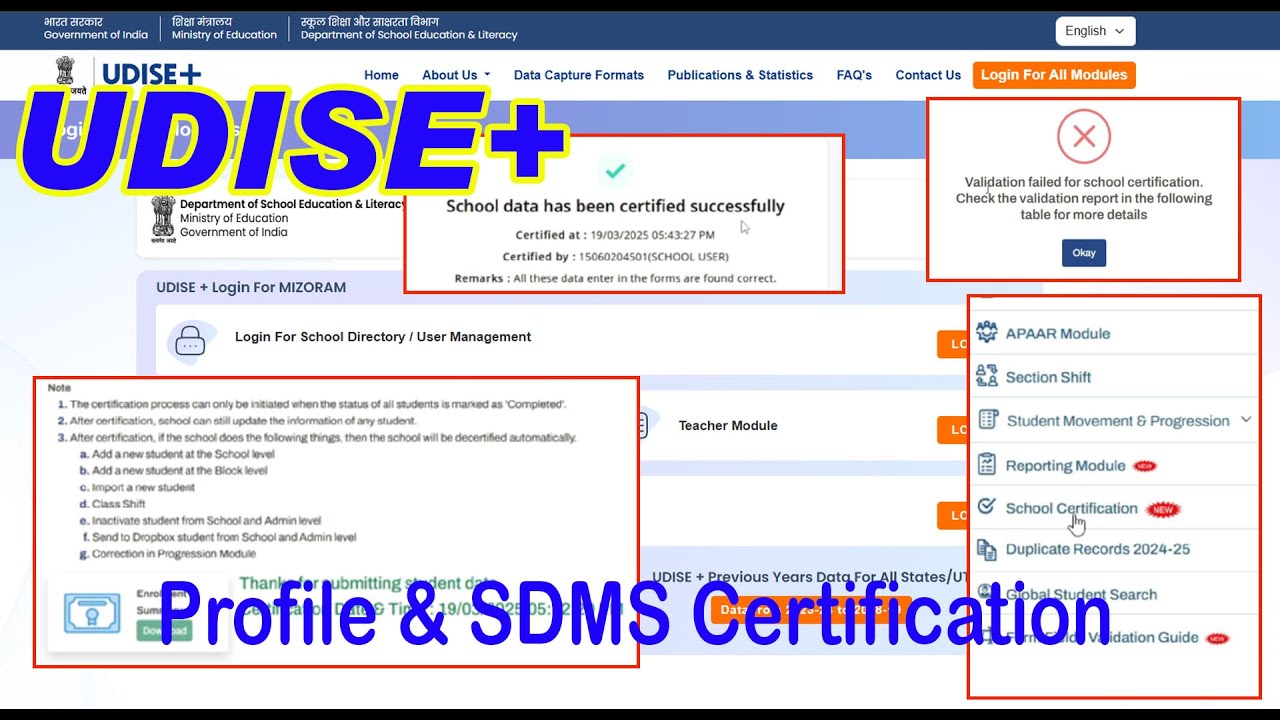Click the enrolment certificate icon
1280x720 pixels.
click(x=92, y=612)
